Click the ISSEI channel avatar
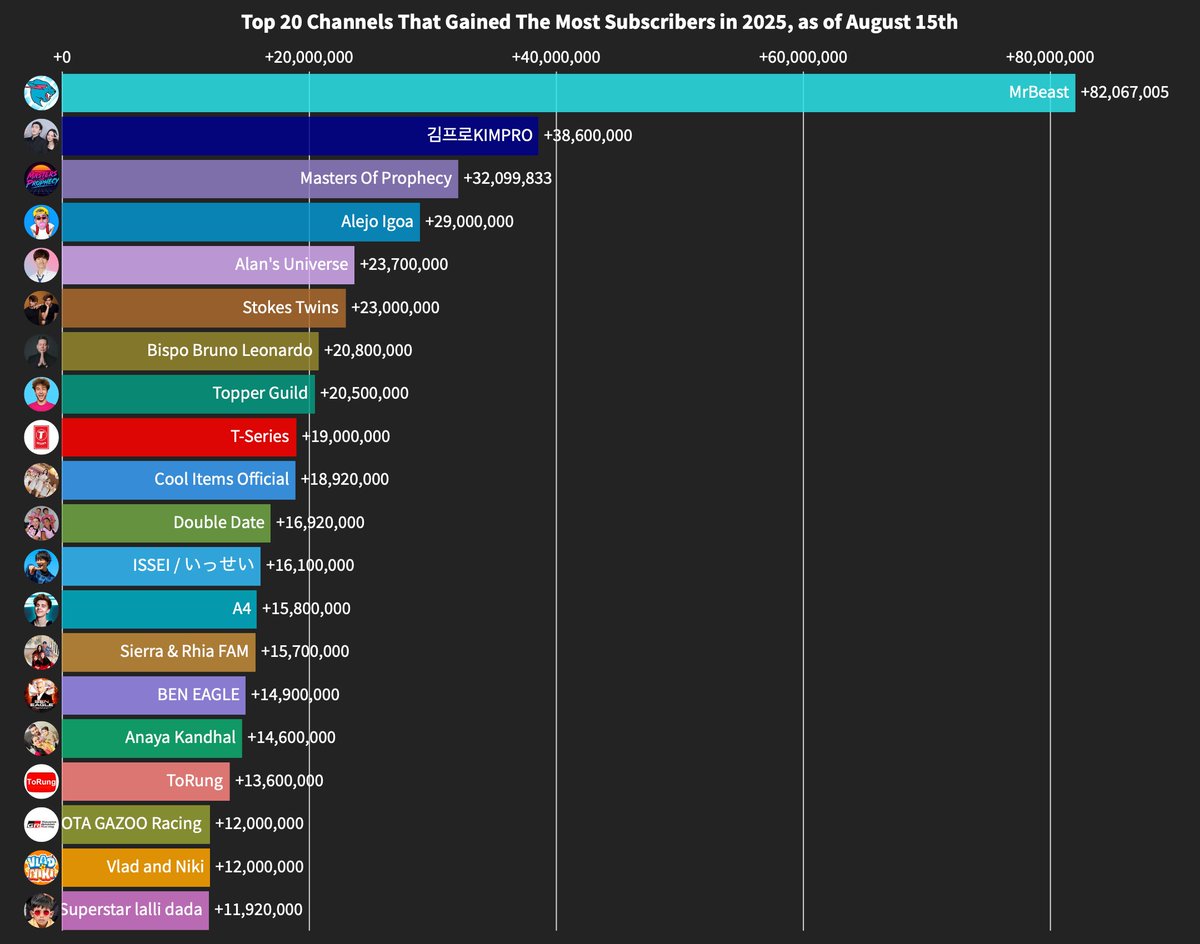This screenshot has height=944, width=1200. [x=41, y=566]
